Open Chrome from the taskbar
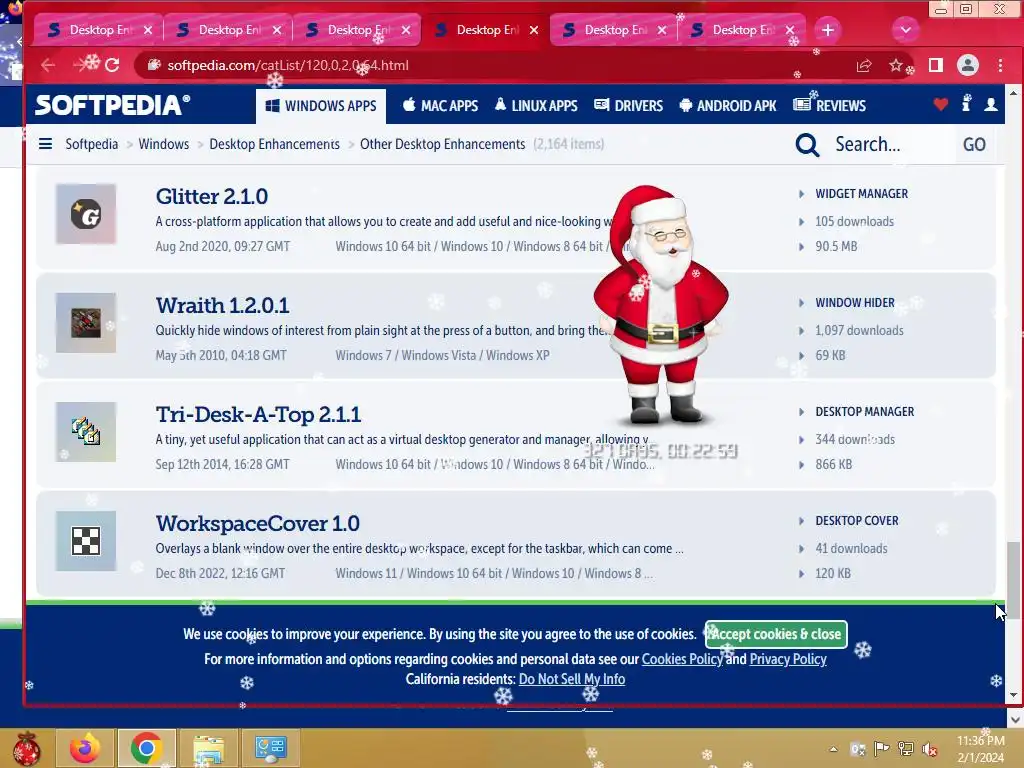The height and width of the screenshot is (768, 1024). click(146, 748)
